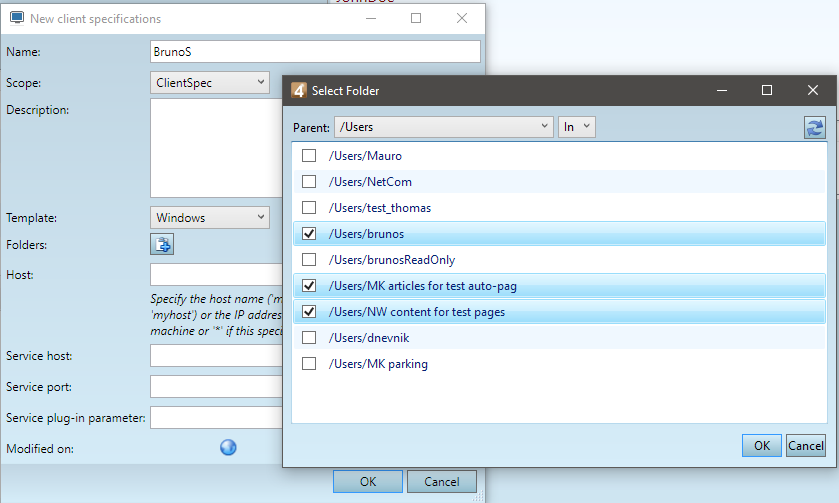Select the /Users/brunosReadOnly row text
839x503 pixels.
pos(392,260)
